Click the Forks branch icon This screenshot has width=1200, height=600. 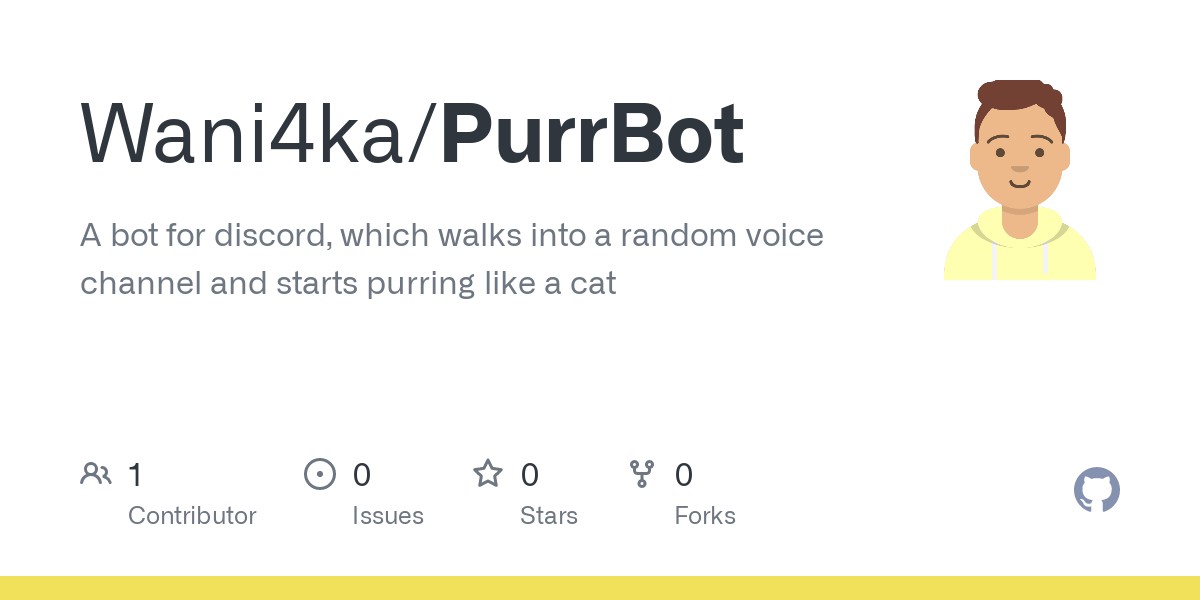(x=641, y=474)
